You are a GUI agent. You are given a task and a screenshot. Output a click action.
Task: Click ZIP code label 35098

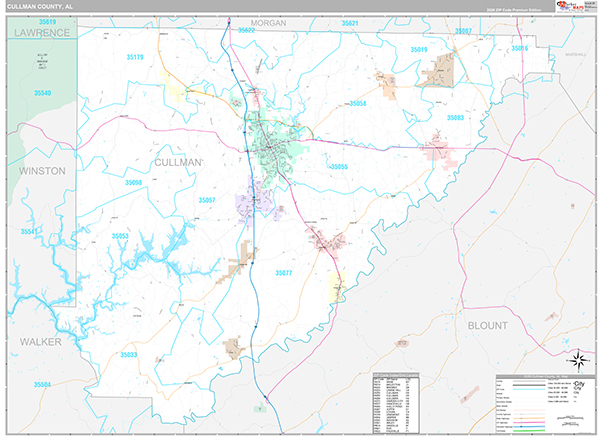click(x=134, y=183)
